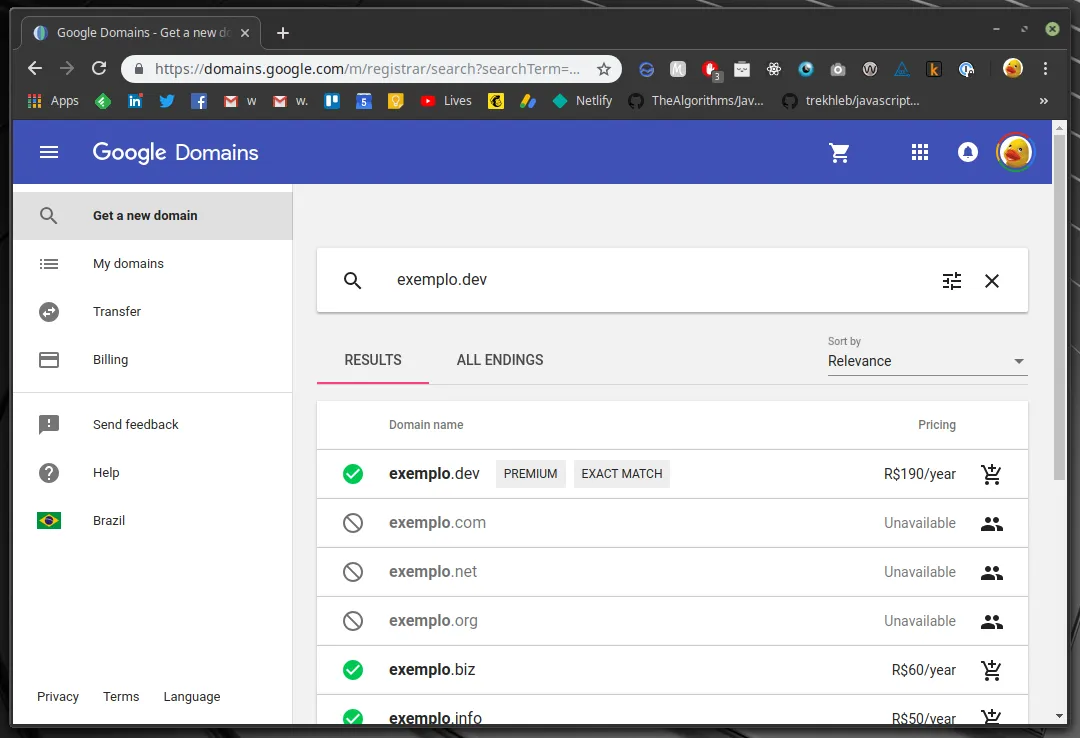Open search filter options beside the search field

click(x=951, y=281)
